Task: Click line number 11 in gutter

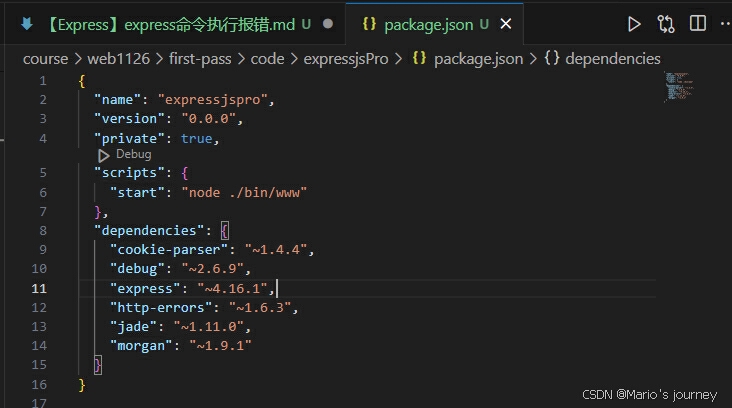Action: [39, 288]
